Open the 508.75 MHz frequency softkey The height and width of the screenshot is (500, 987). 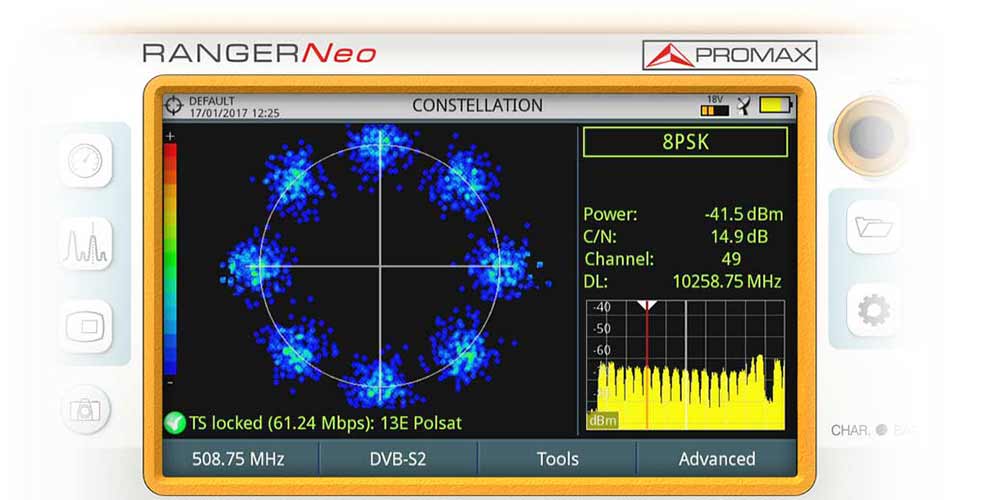tap(238, 459)
